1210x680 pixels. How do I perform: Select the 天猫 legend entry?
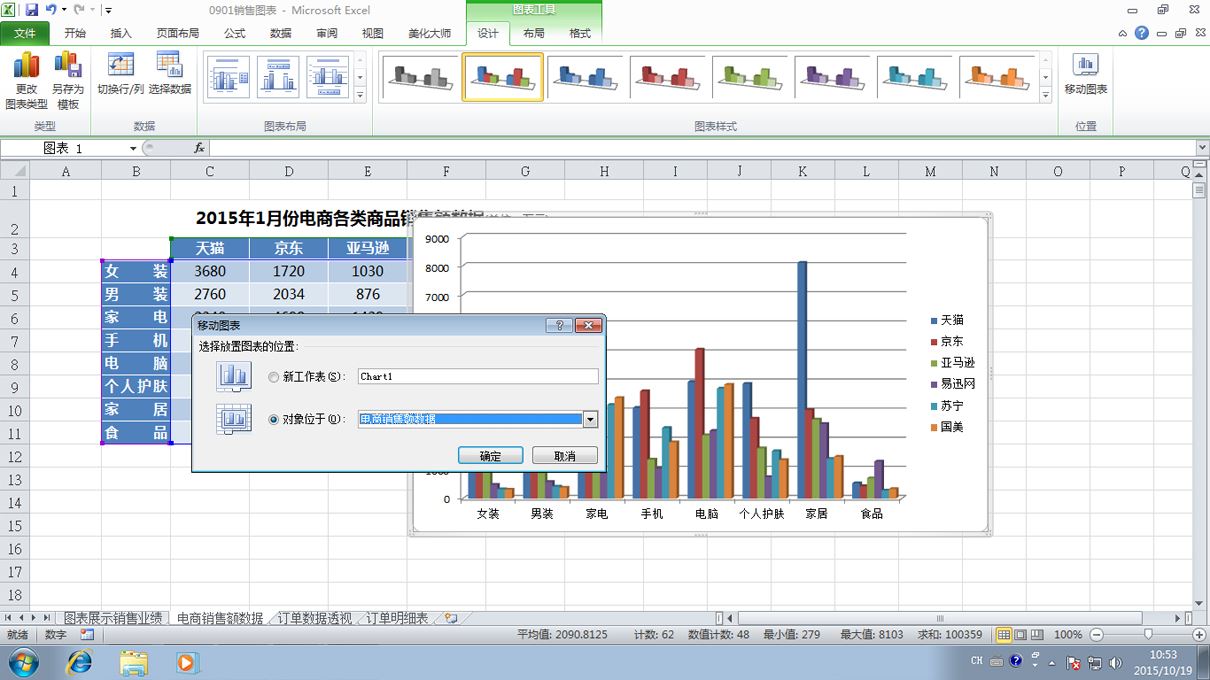click(x=946, y=320)
